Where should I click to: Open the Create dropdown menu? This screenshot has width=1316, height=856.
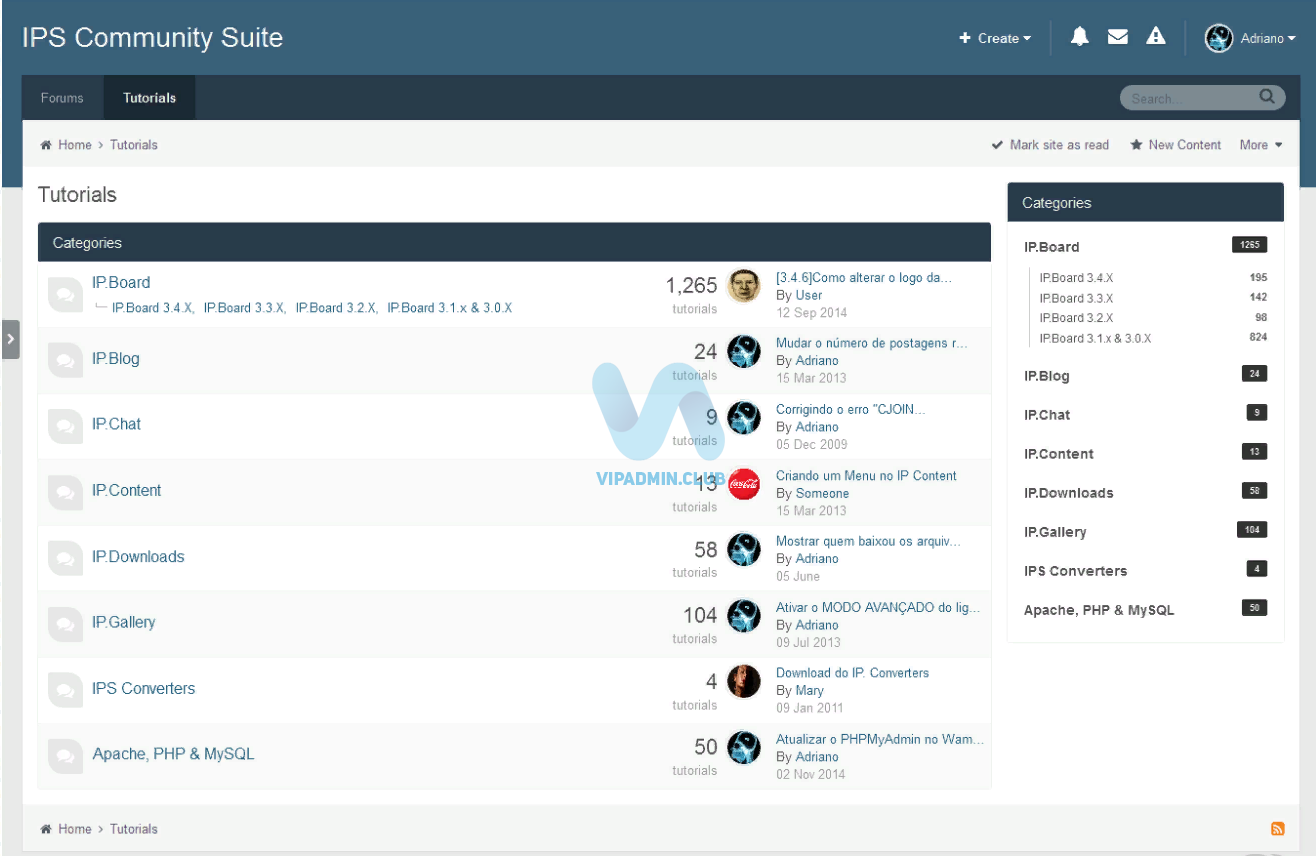(995, 38)
